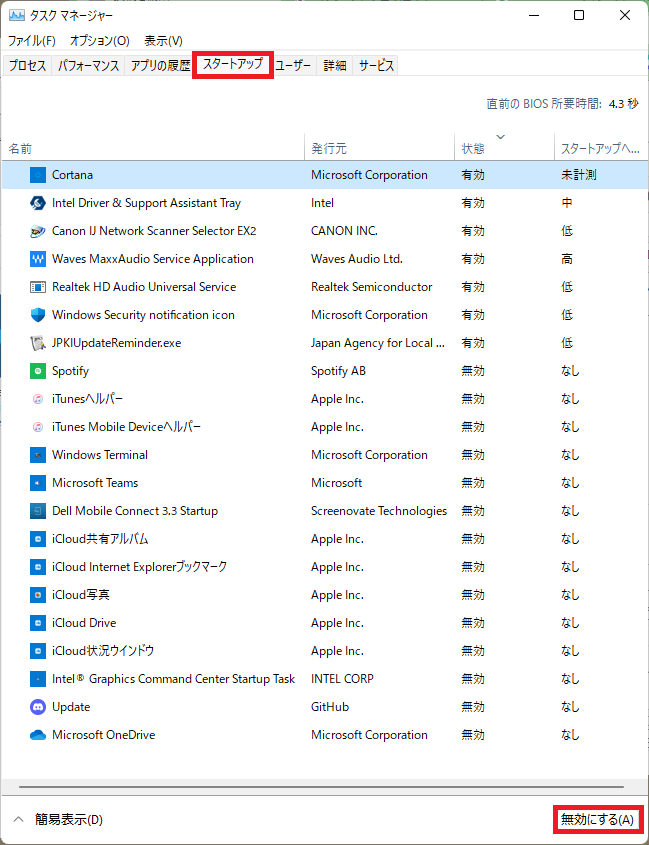Viewport: 649px width, 845px height.
Task: Open the ファイル(F) menu
Action: (x=31, y=41)
